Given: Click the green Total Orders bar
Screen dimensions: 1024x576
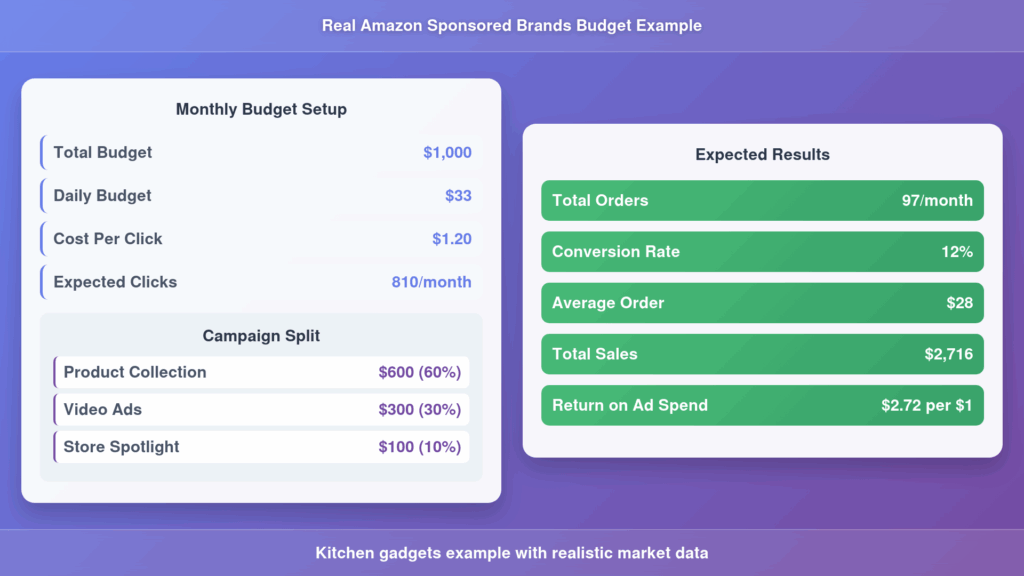Looking at the screenshot, I should pos(762,200).
